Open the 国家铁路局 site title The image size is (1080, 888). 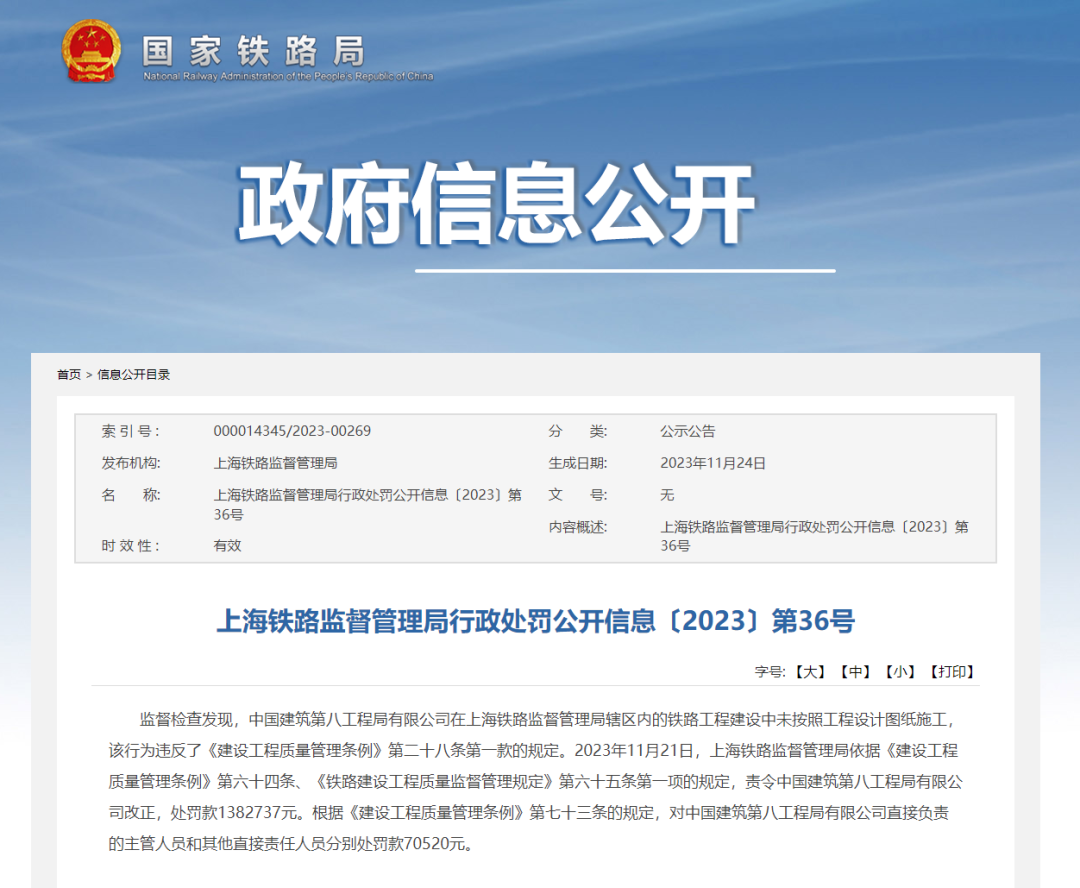pos(253,51)
